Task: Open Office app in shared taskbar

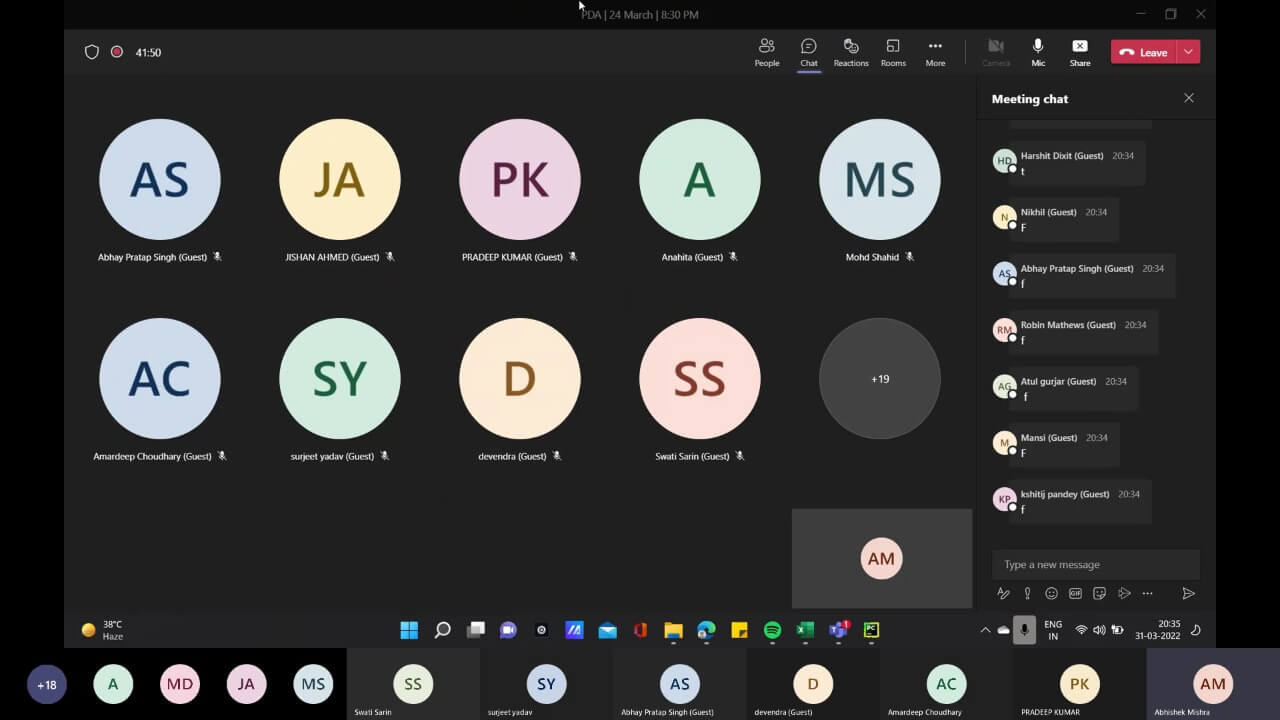Action: 640,630
